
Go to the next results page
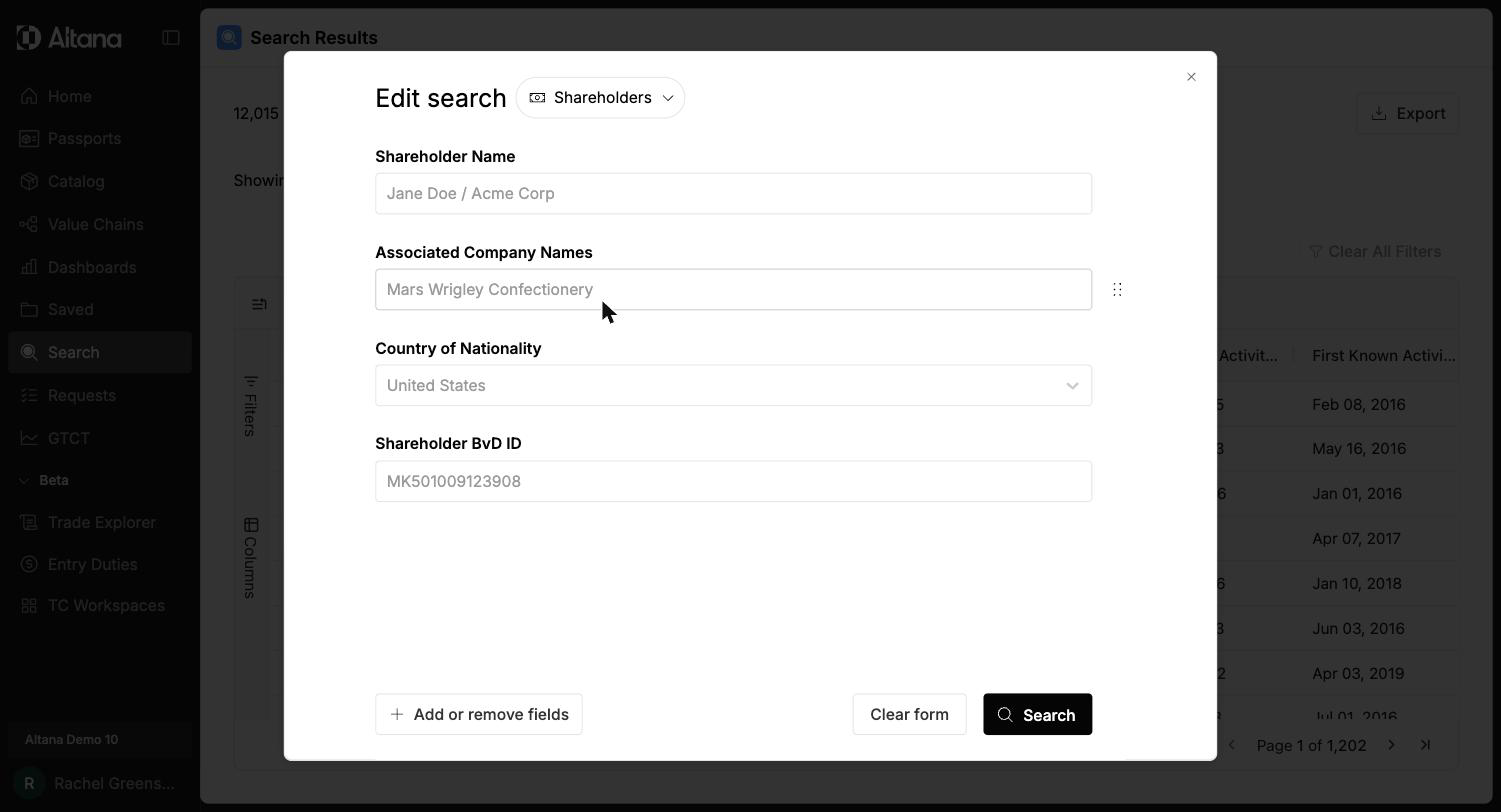click(1391, 745)
